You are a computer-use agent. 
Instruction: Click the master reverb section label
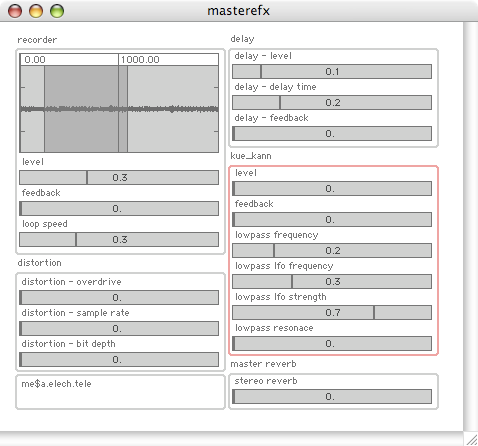(263, 364)
